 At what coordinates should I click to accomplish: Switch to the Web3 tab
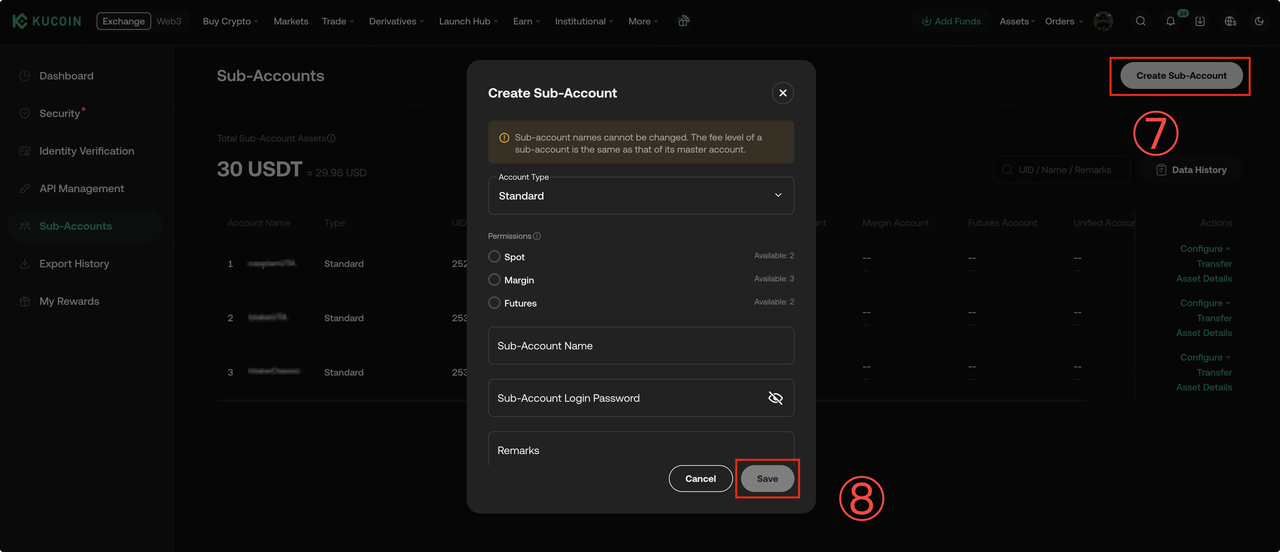[170, 21]
